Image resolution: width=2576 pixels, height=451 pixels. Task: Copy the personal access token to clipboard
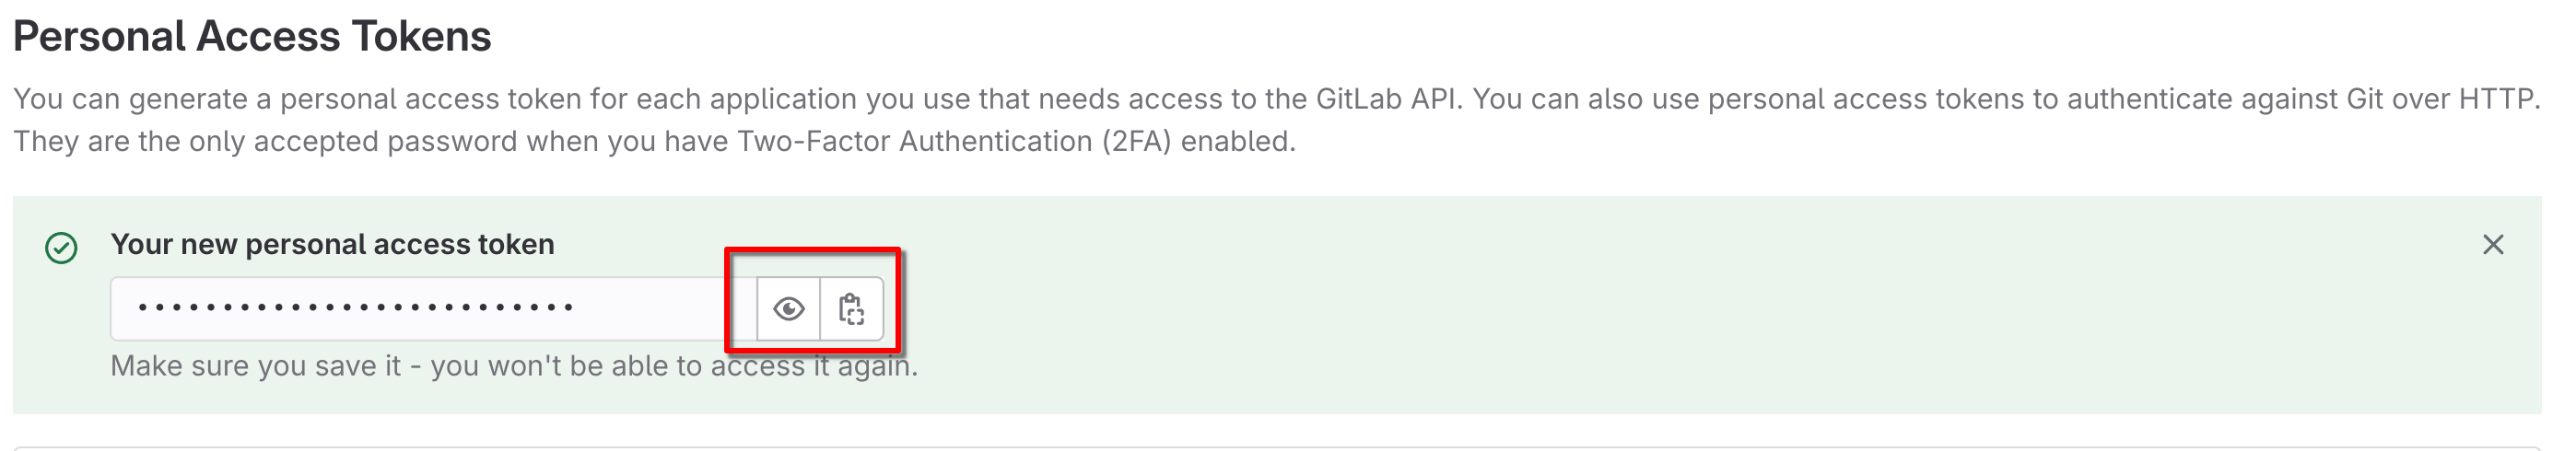point(852,309)
